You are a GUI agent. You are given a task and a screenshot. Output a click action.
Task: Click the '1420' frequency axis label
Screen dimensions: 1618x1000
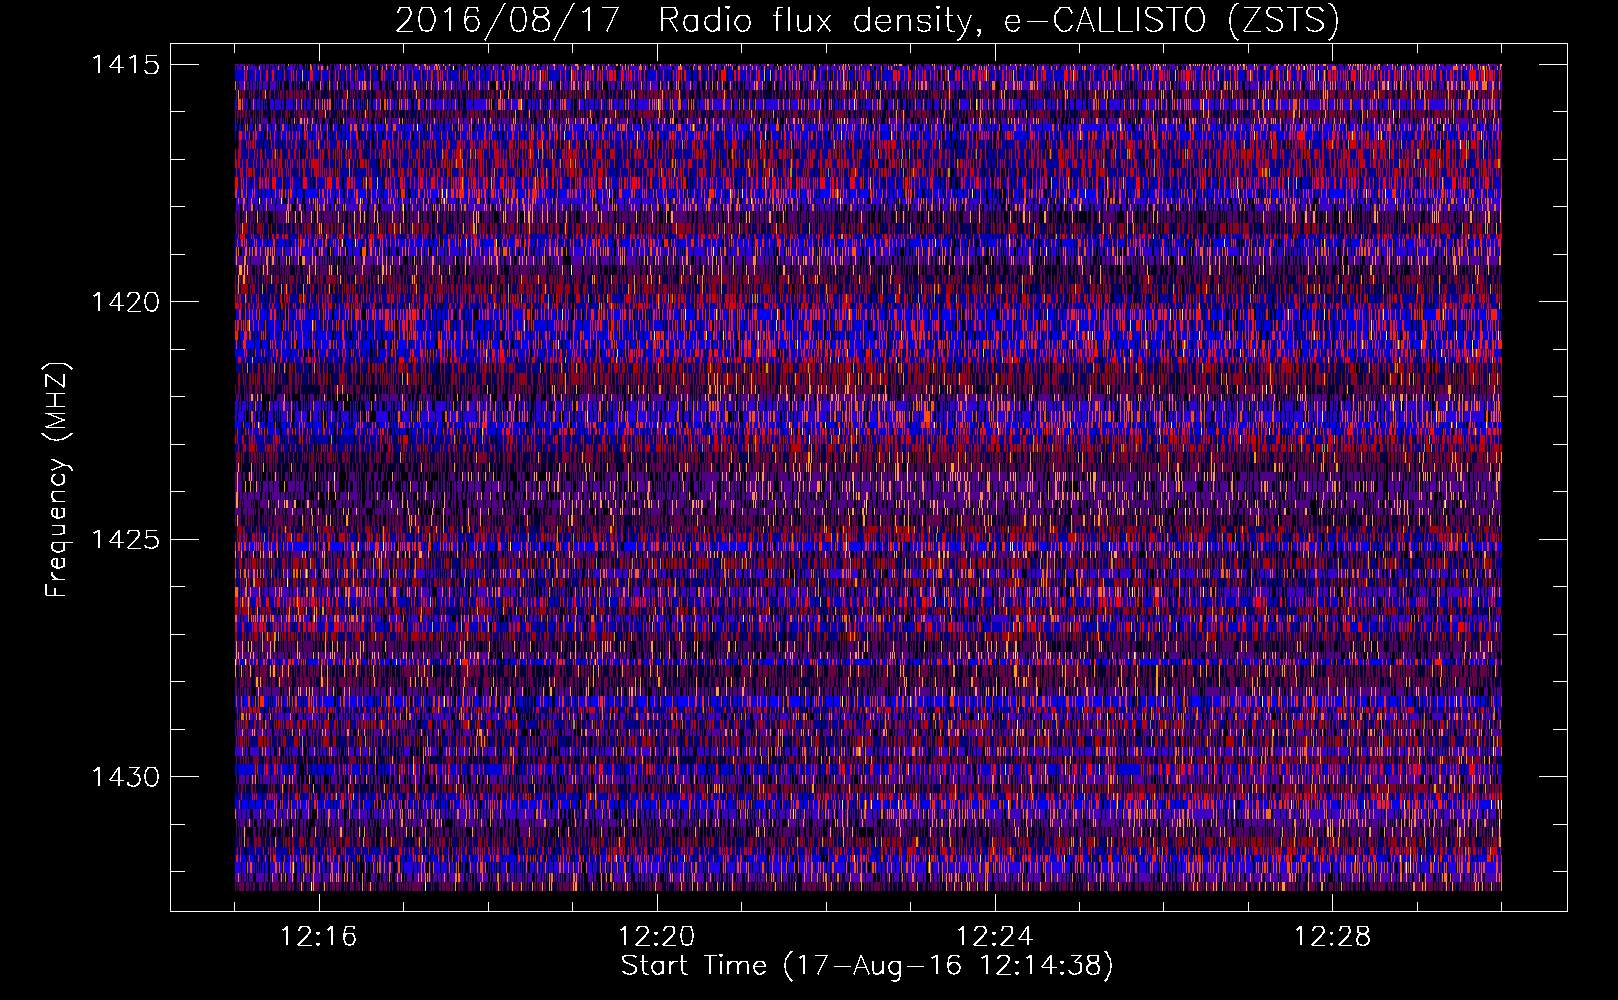(x=125, y=302)
